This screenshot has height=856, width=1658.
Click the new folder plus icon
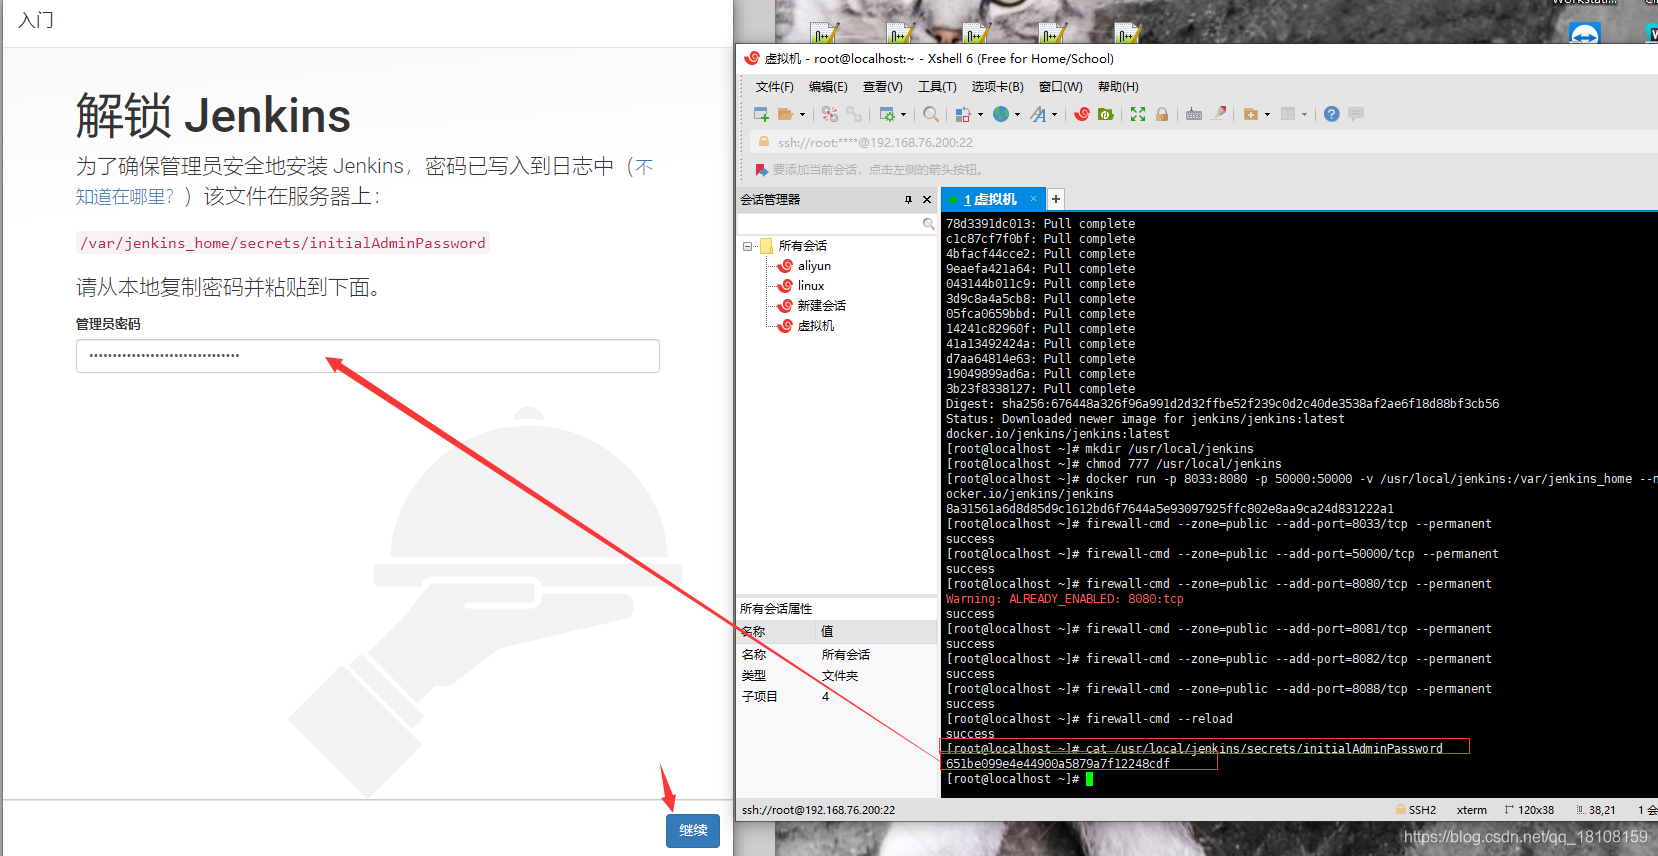1251,114
